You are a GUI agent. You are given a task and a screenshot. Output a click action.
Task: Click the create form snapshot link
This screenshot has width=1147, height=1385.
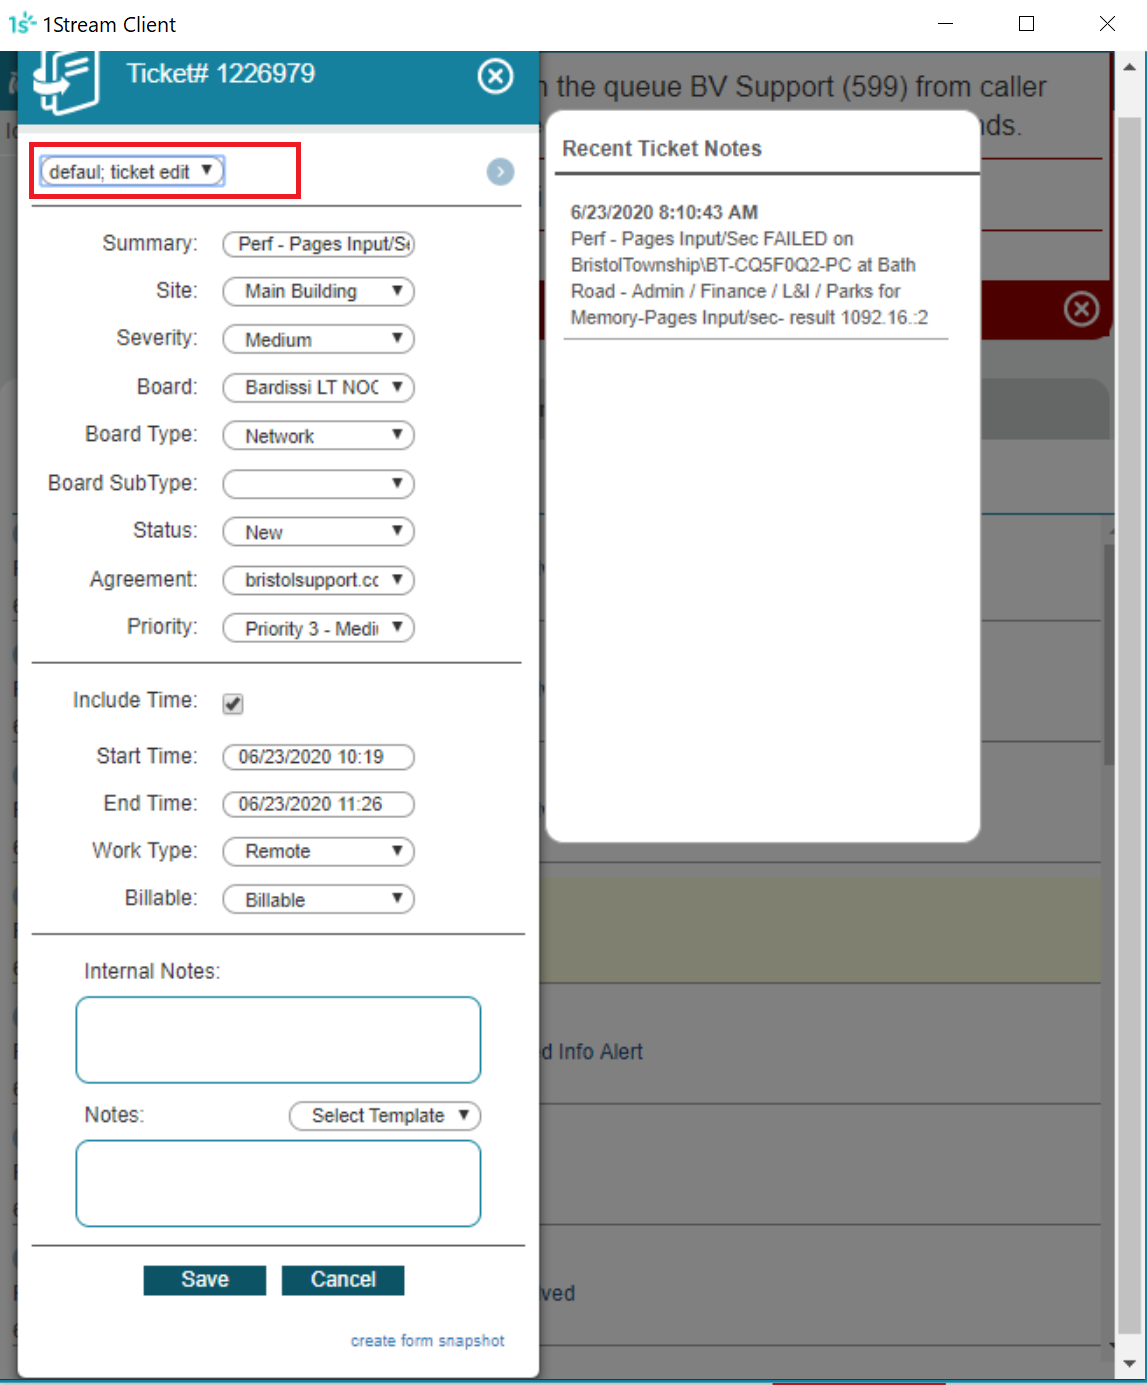[x=427, y=1341]
